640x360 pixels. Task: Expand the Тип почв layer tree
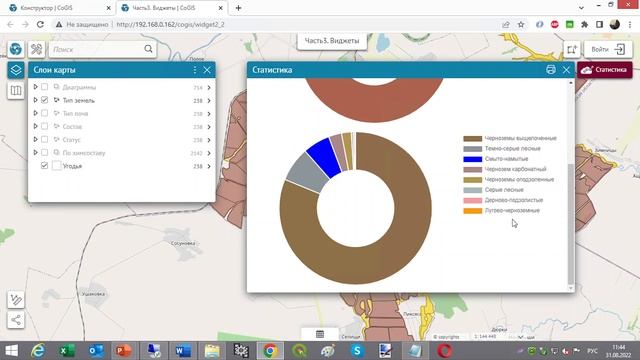(x=36, y=113)
